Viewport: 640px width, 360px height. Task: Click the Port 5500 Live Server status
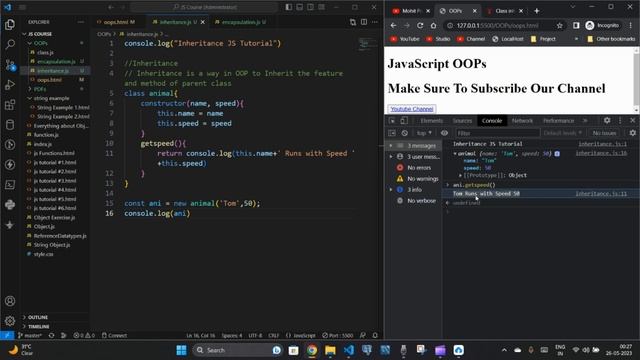pyautogui.click(x=337, y=335)
